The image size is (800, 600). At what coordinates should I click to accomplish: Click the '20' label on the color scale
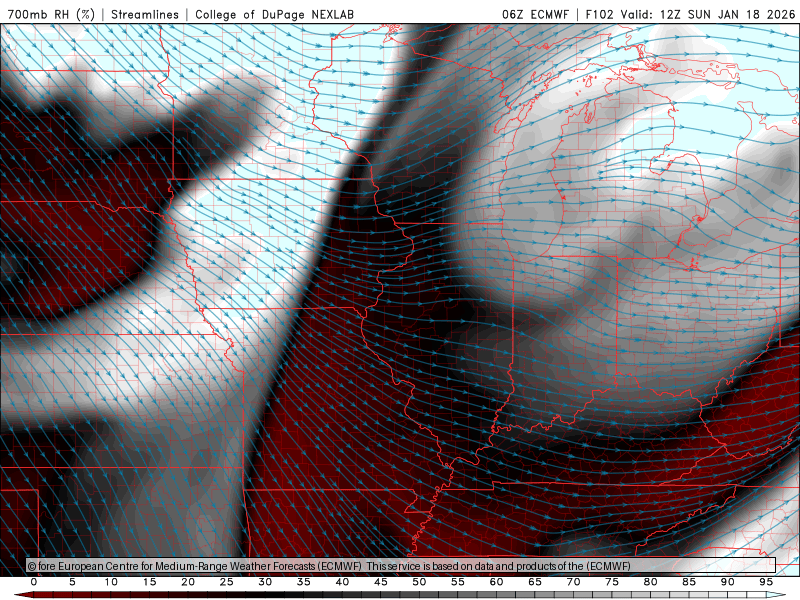pyautogui.click(x=188, y=582)
